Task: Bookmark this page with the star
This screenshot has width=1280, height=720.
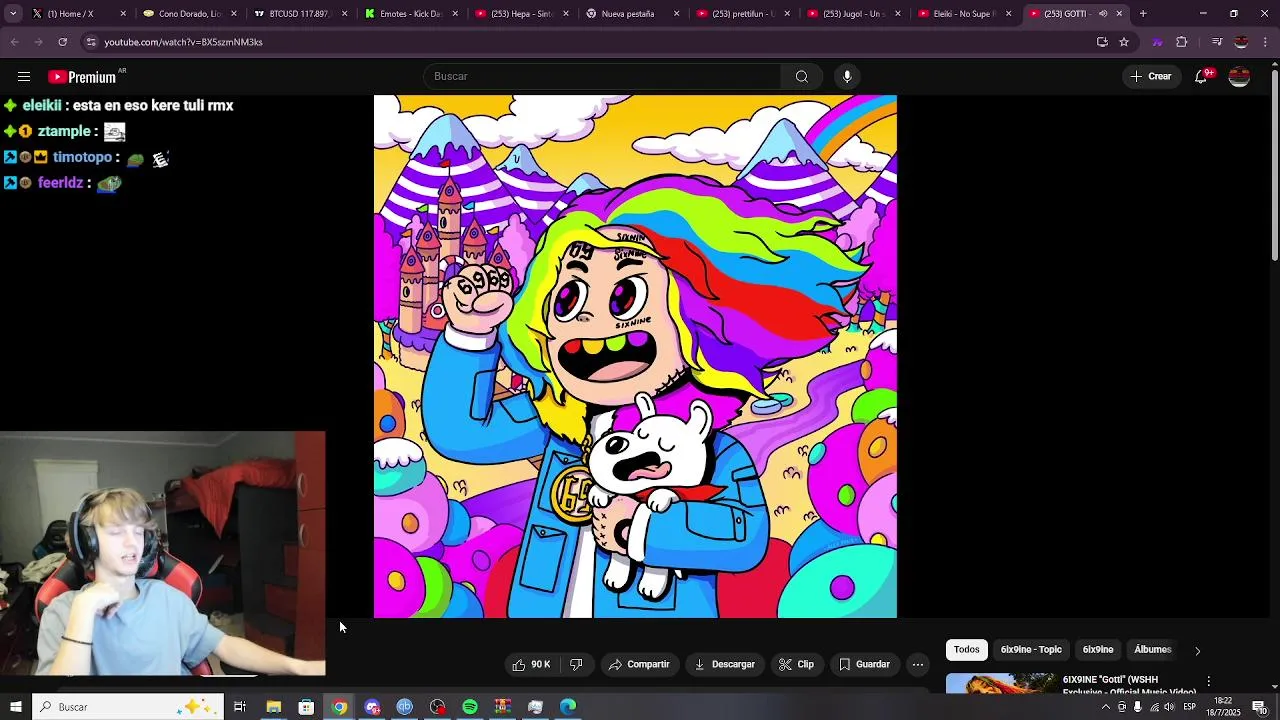Action: (1124, 42)
